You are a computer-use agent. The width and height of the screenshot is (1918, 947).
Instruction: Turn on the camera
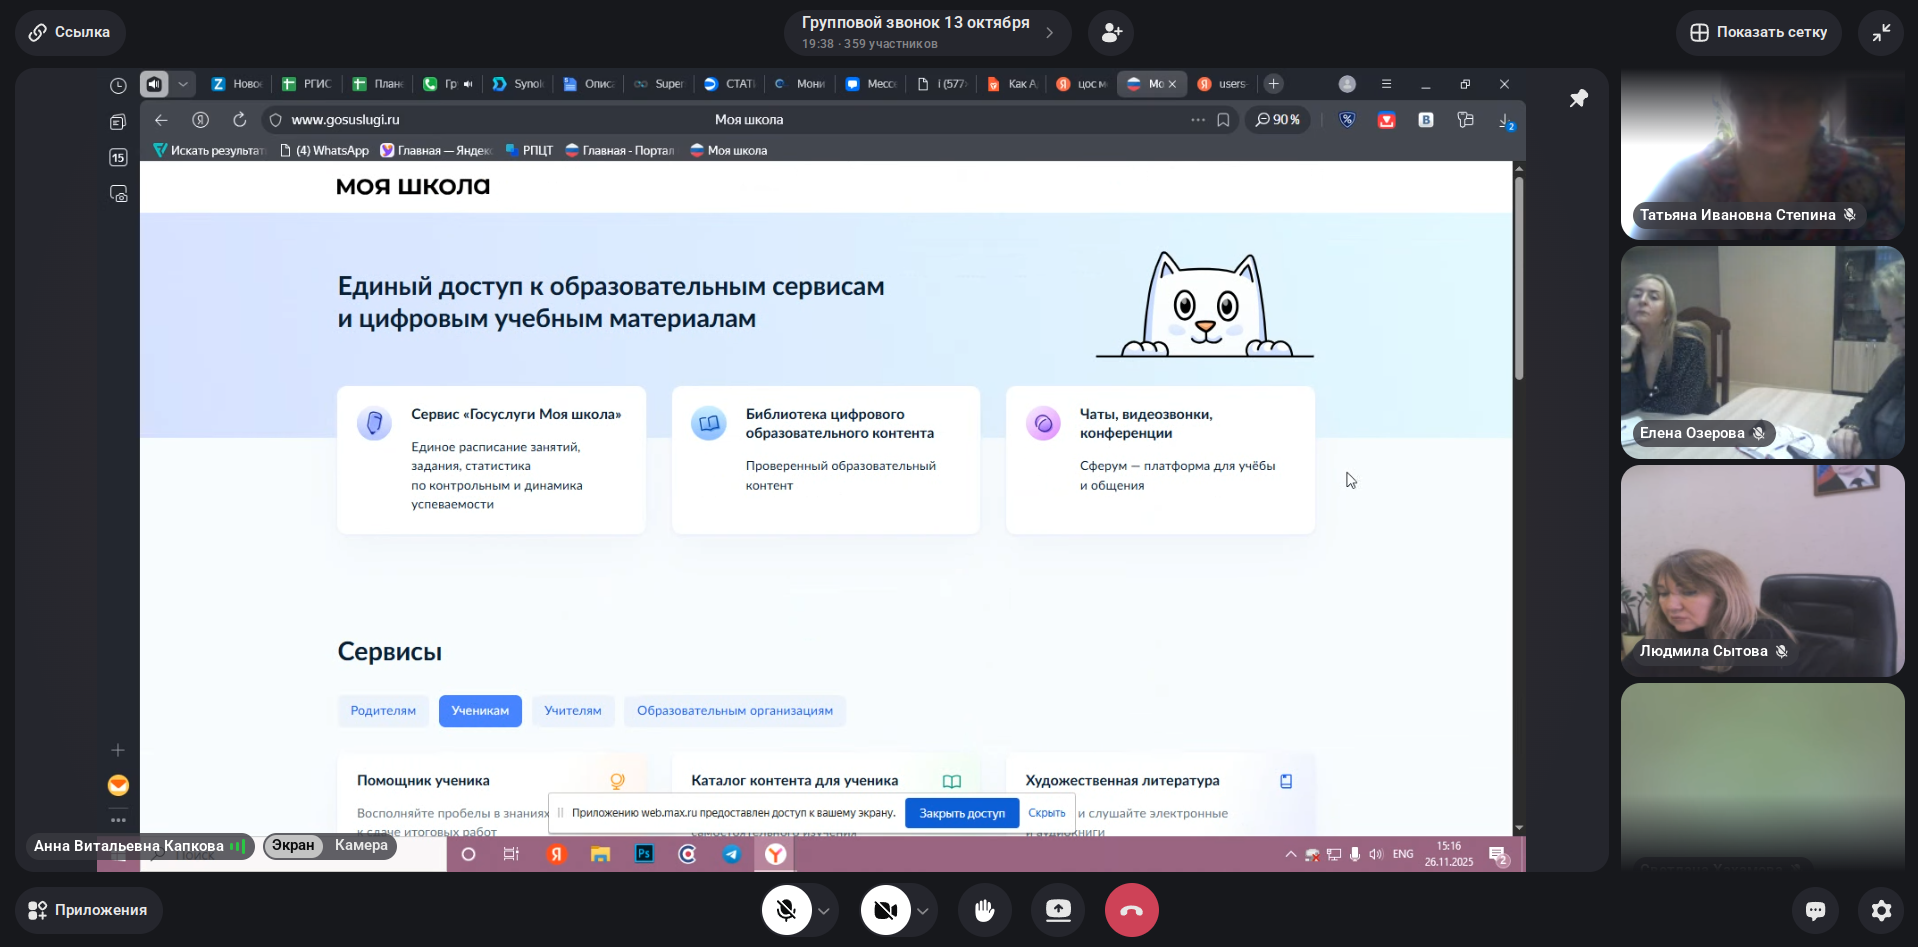pos(885,910)
